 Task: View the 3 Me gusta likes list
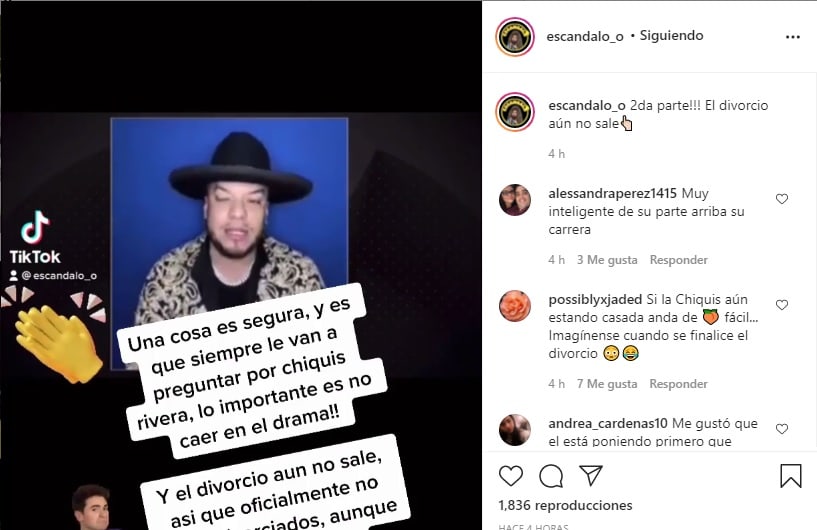click(606, 260)
